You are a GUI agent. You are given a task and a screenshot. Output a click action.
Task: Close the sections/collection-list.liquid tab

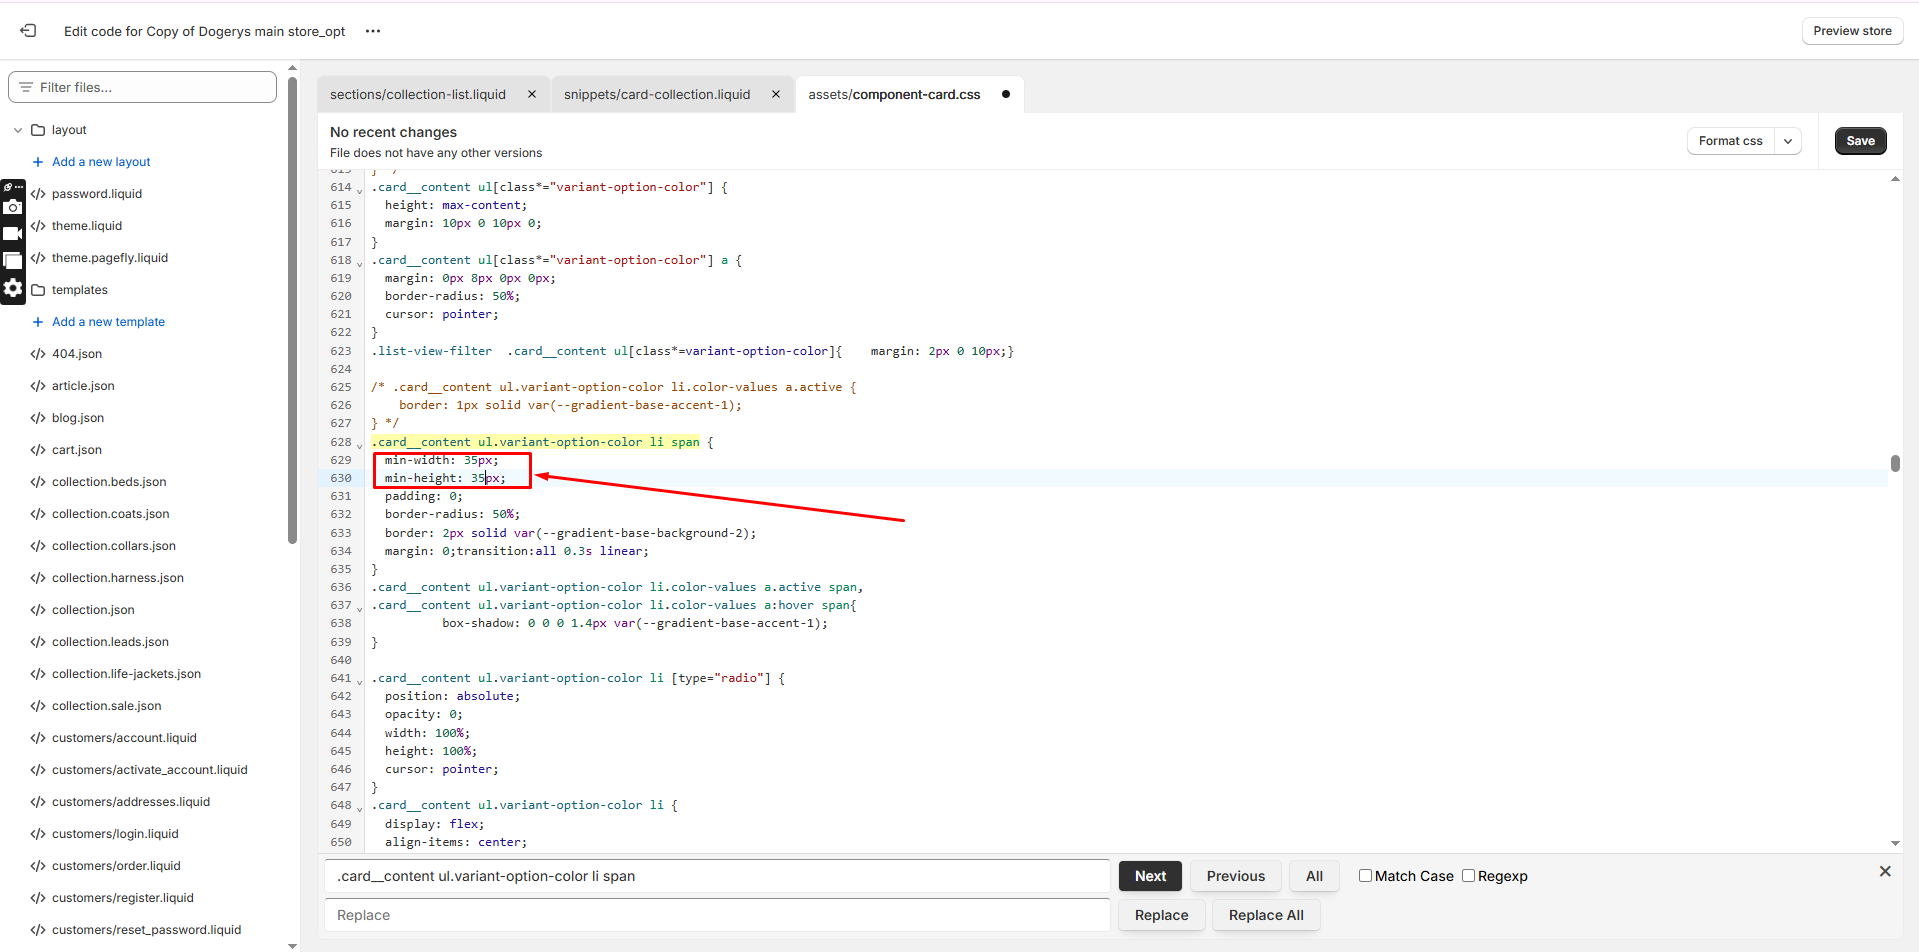532,94
